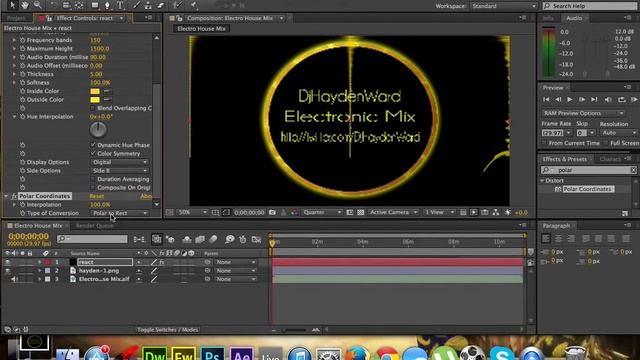
Task: Select the Rectangle shape tool
Action: click(x=95, y=5)
